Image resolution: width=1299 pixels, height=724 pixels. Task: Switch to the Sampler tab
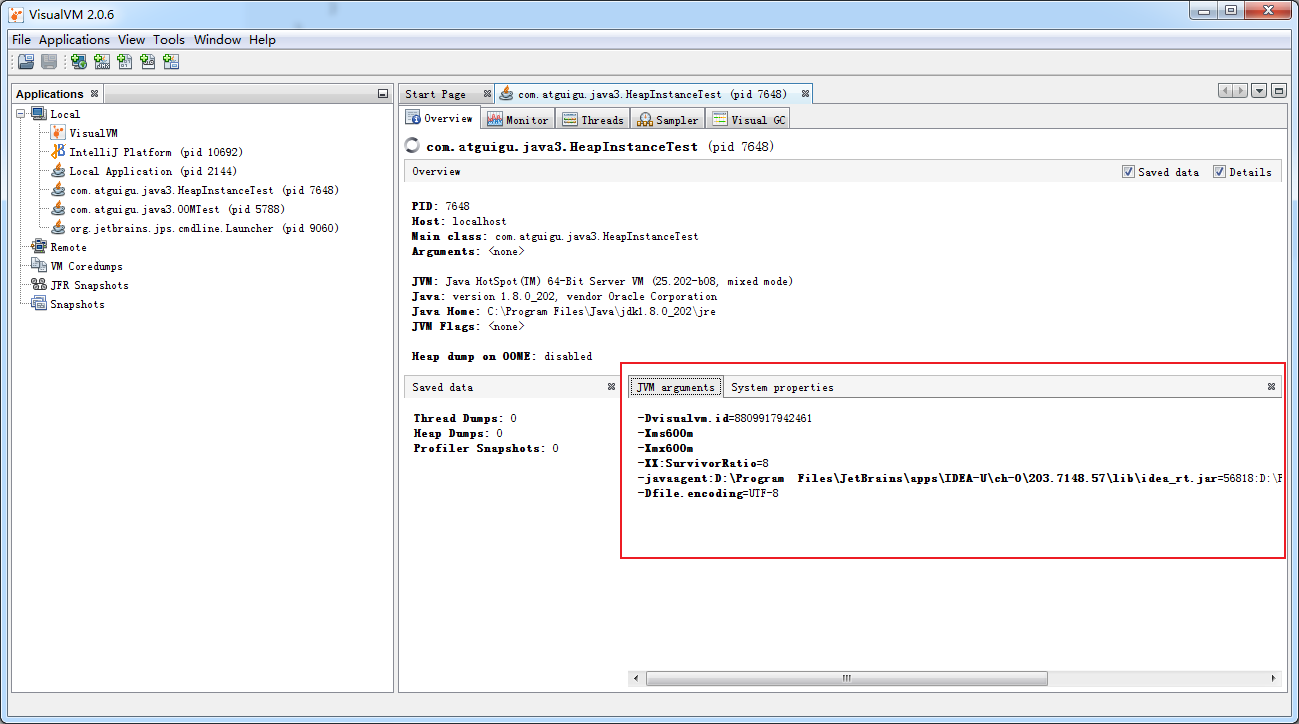(x=667, y=120)
